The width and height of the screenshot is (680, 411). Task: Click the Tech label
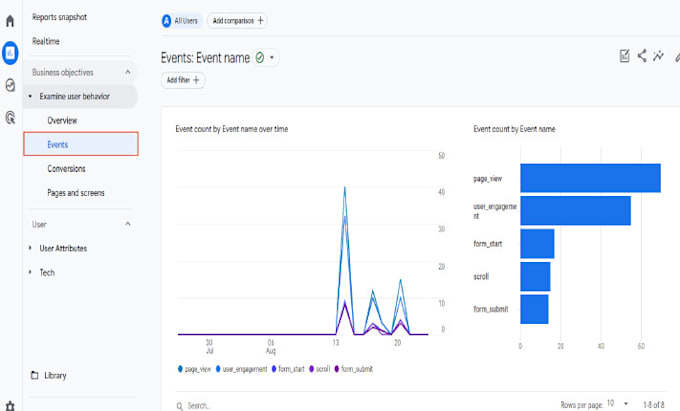tap(47, 273)
